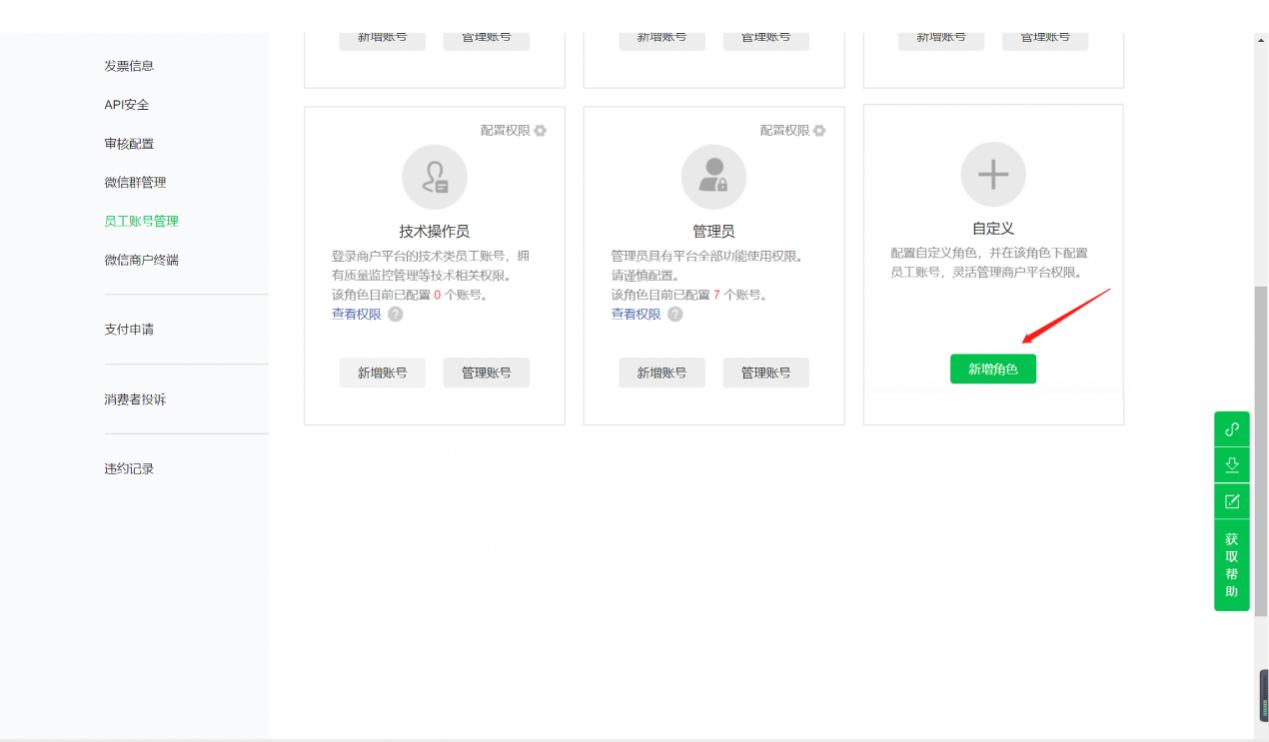Open 获取帮助 in the floating sidebar

1232,565
